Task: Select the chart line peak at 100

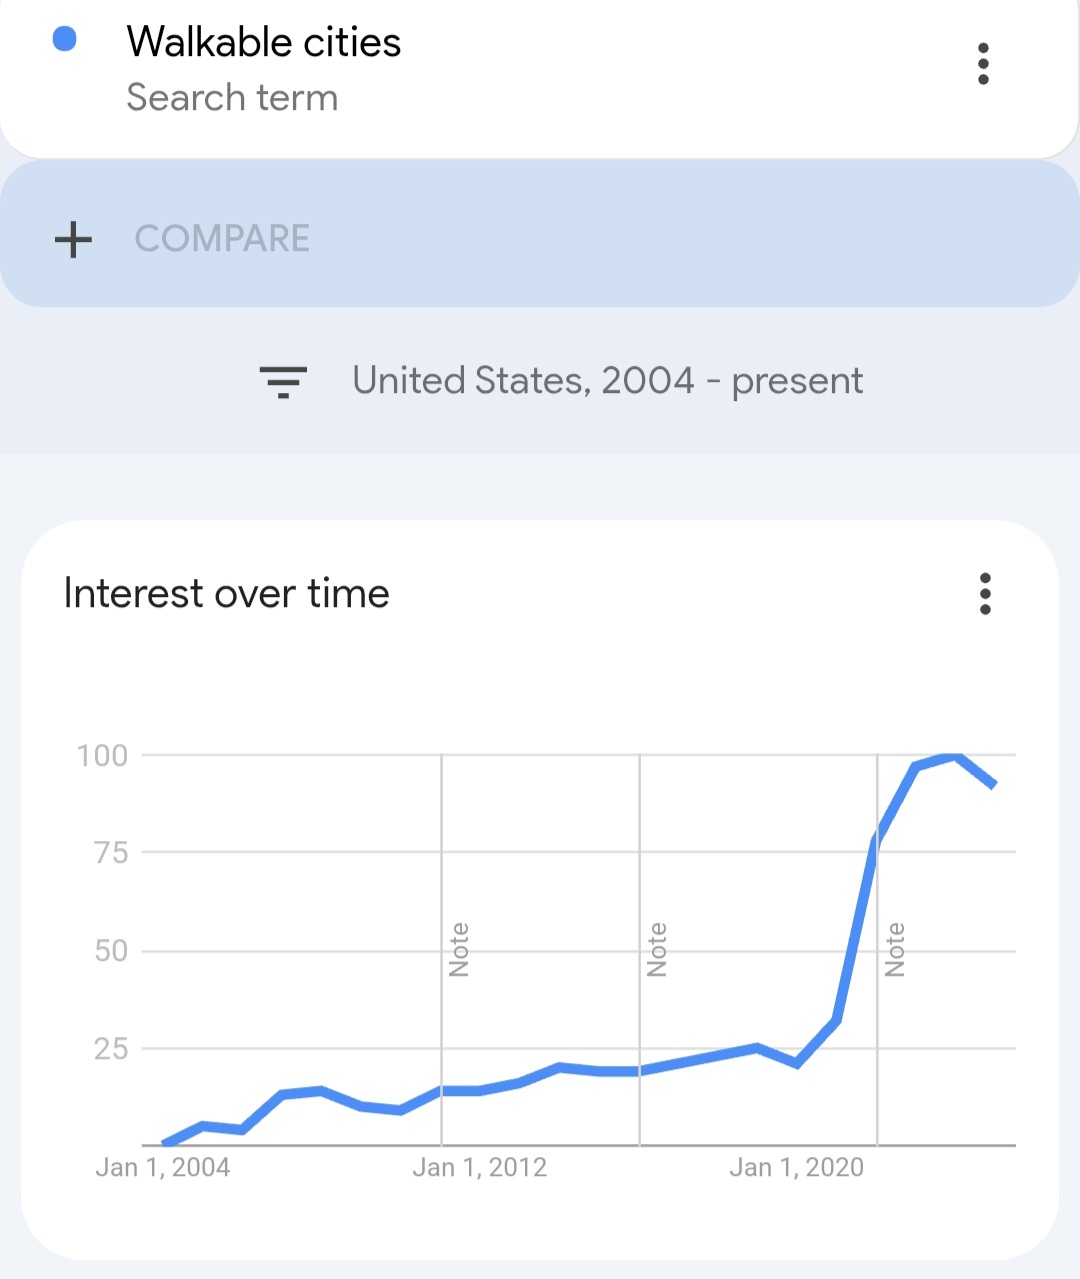Action: (957, 757)
